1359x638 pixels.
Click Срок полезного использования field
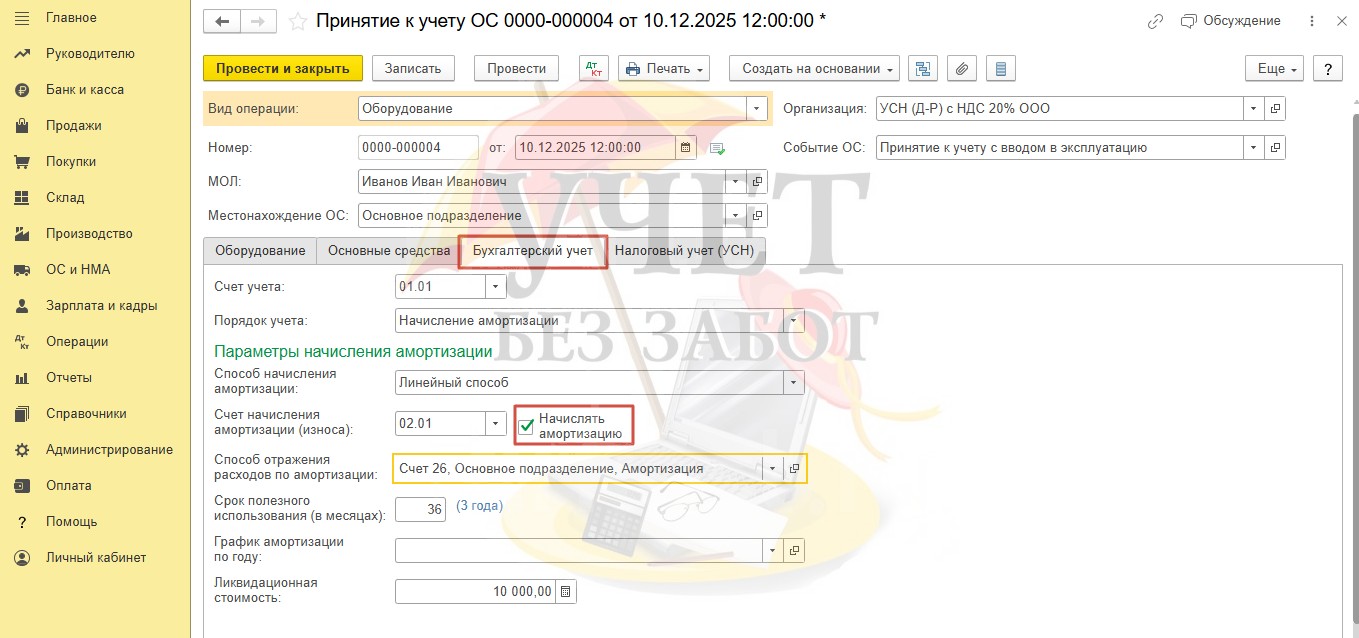coord(420,509)
